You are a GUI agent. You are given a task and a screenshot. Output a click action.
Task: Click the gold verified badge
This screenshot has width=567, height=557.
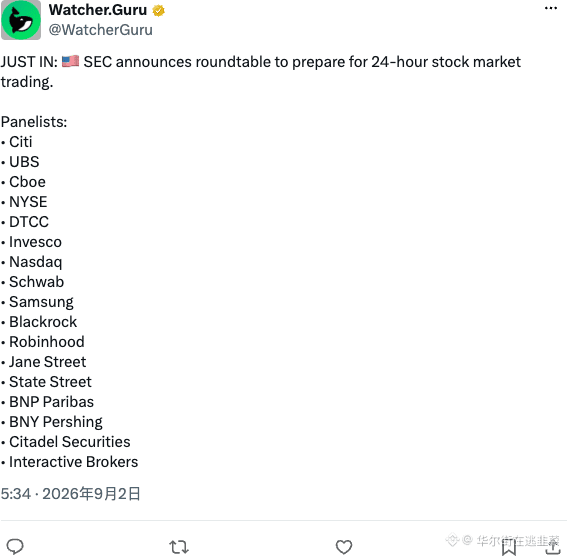[x=158, y=11]
